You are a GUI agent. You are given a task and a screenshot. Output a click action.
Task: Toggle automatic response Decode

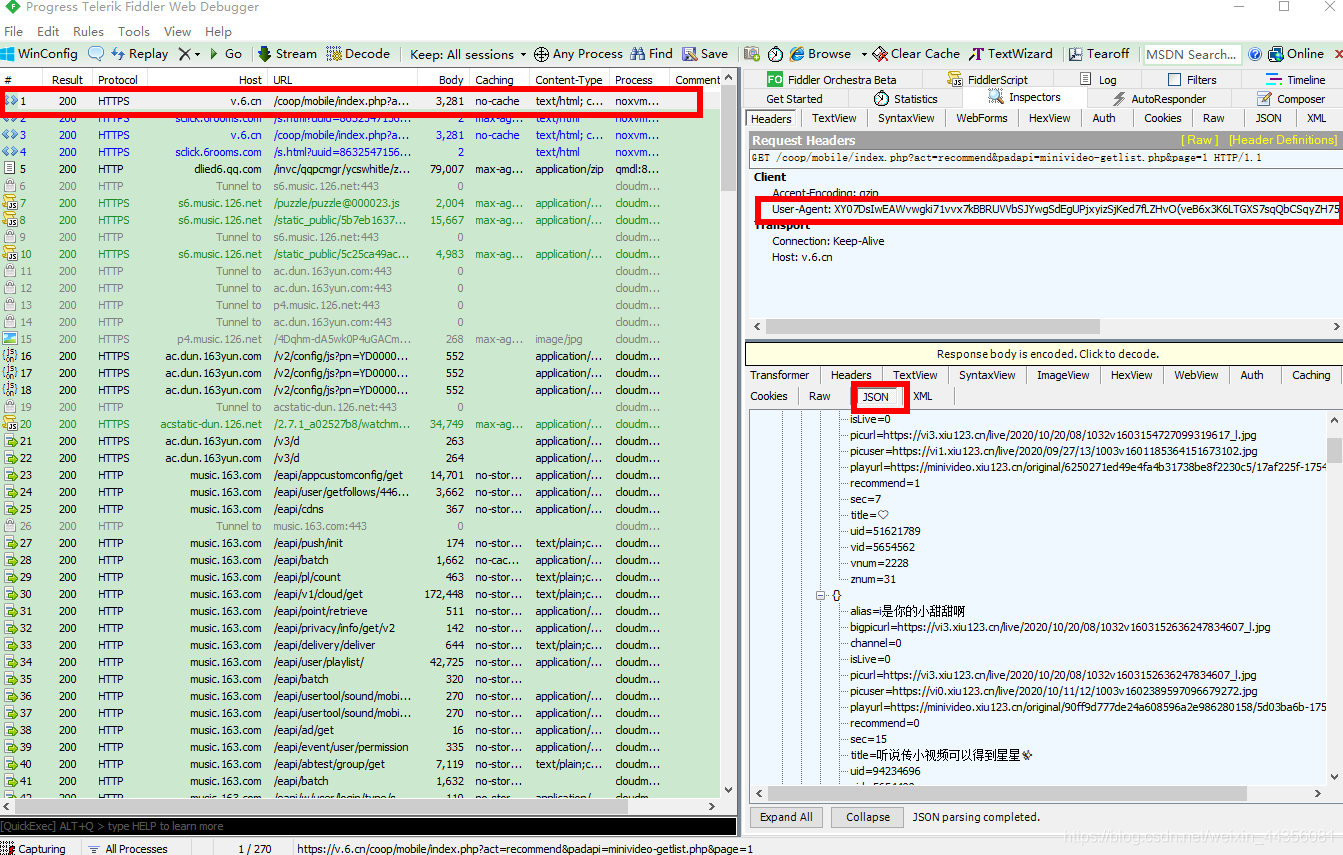pyautogui.click(x=360, y=53)
